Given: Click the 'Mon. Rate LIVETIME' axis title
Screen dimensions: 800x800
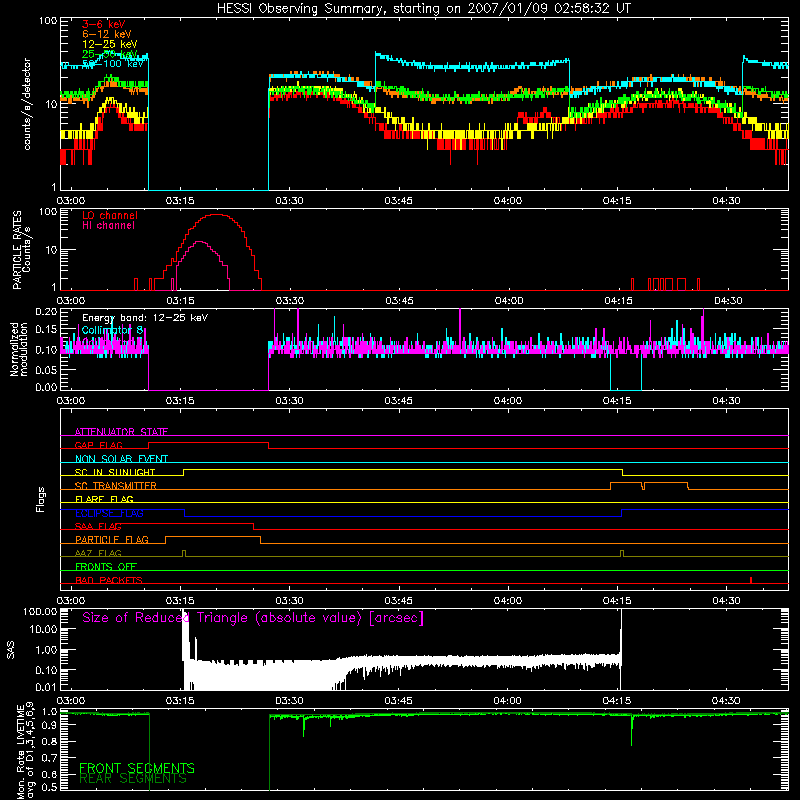Looking at the screenshot, I should click(x=20, y=752).
